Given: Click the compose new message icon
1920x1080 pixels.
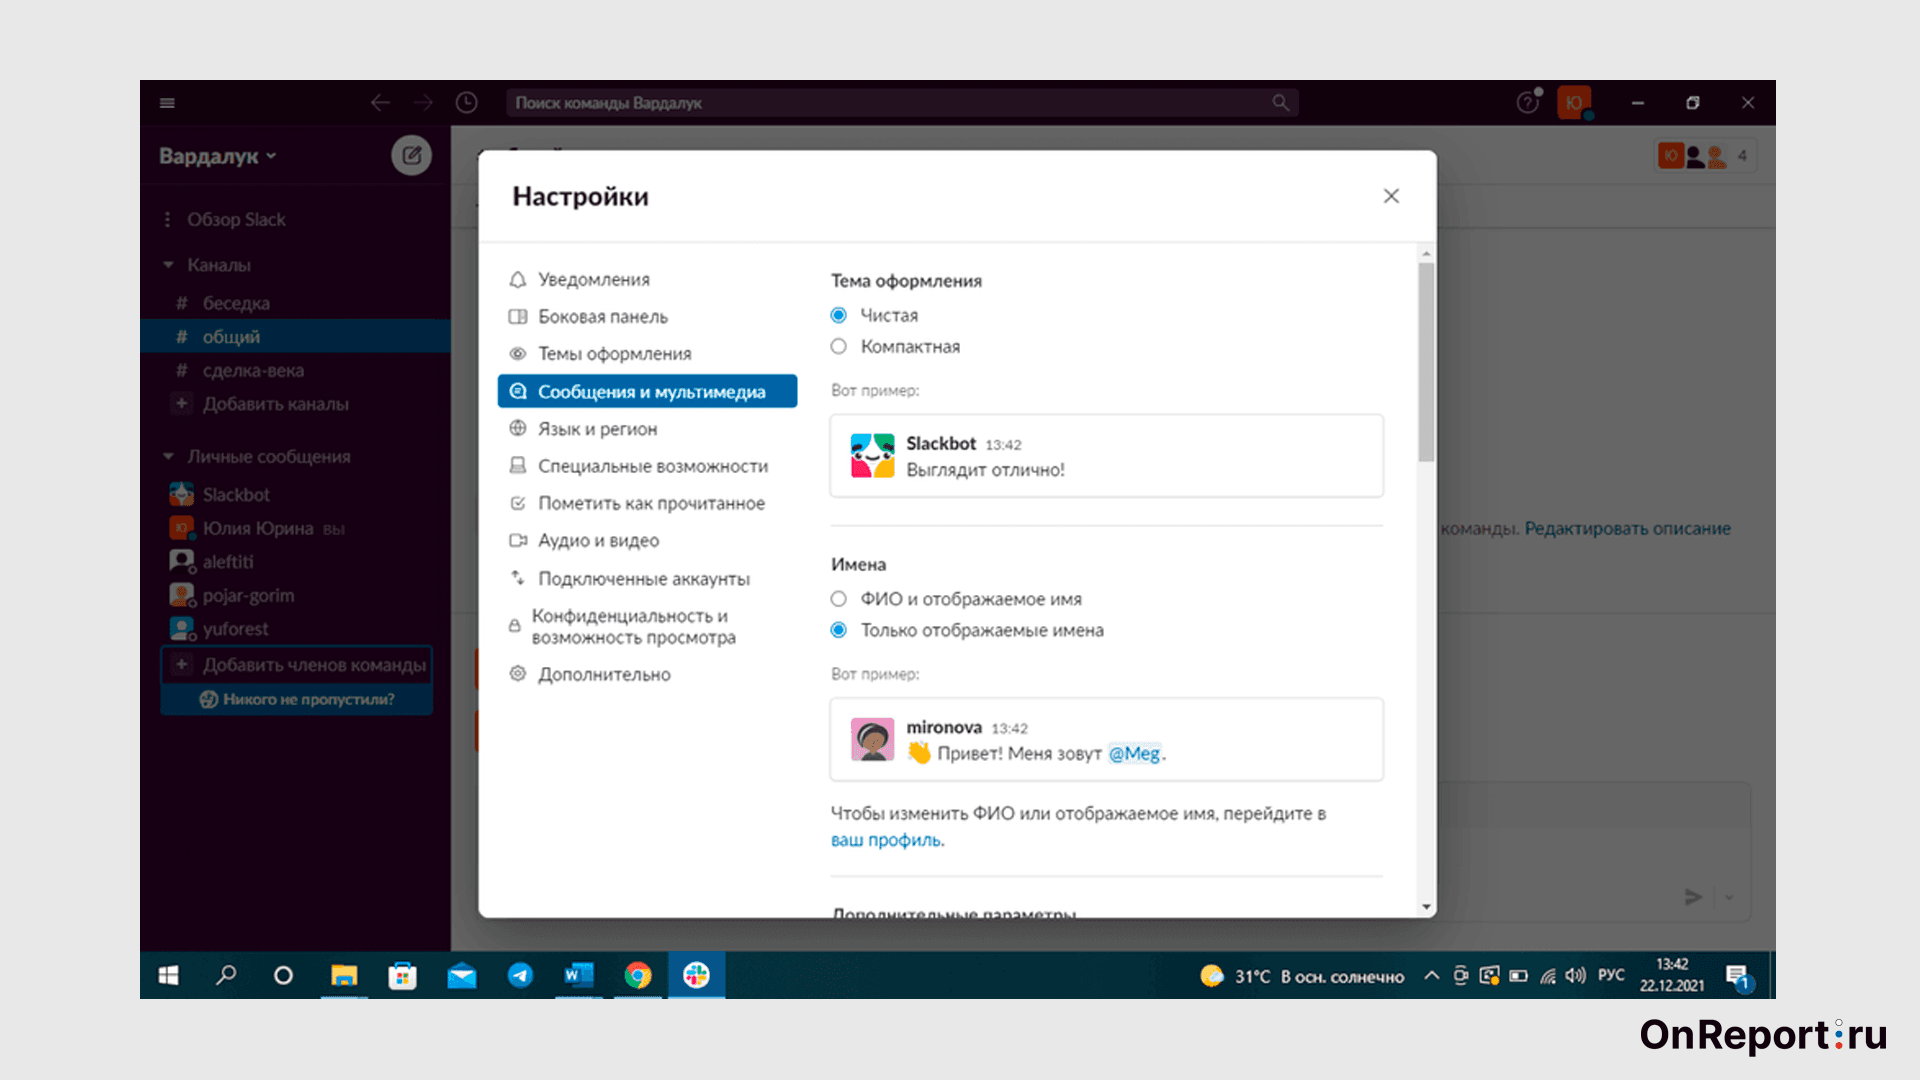Looking at the screenshot, I should click(x=411, y=155).
